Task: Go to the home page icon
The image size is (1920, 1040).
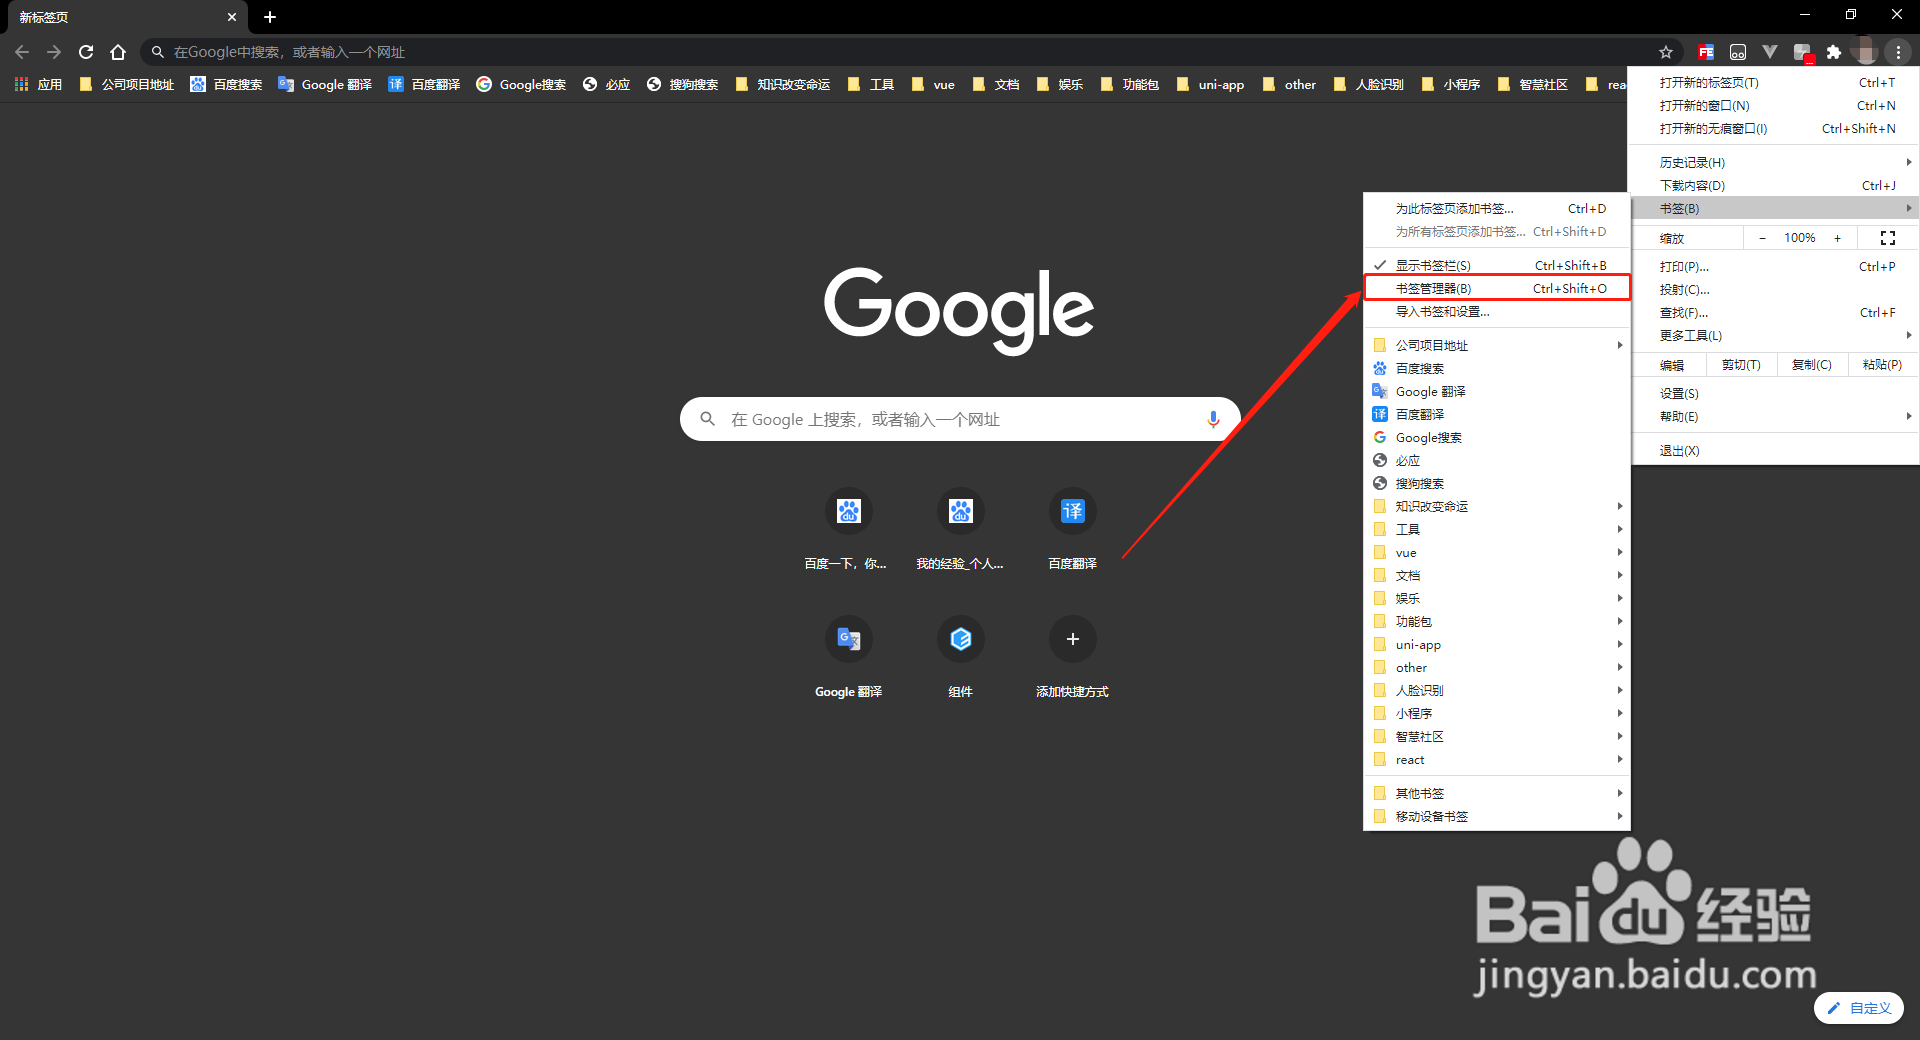Action: pyautogui.click(x=118, y=52)
